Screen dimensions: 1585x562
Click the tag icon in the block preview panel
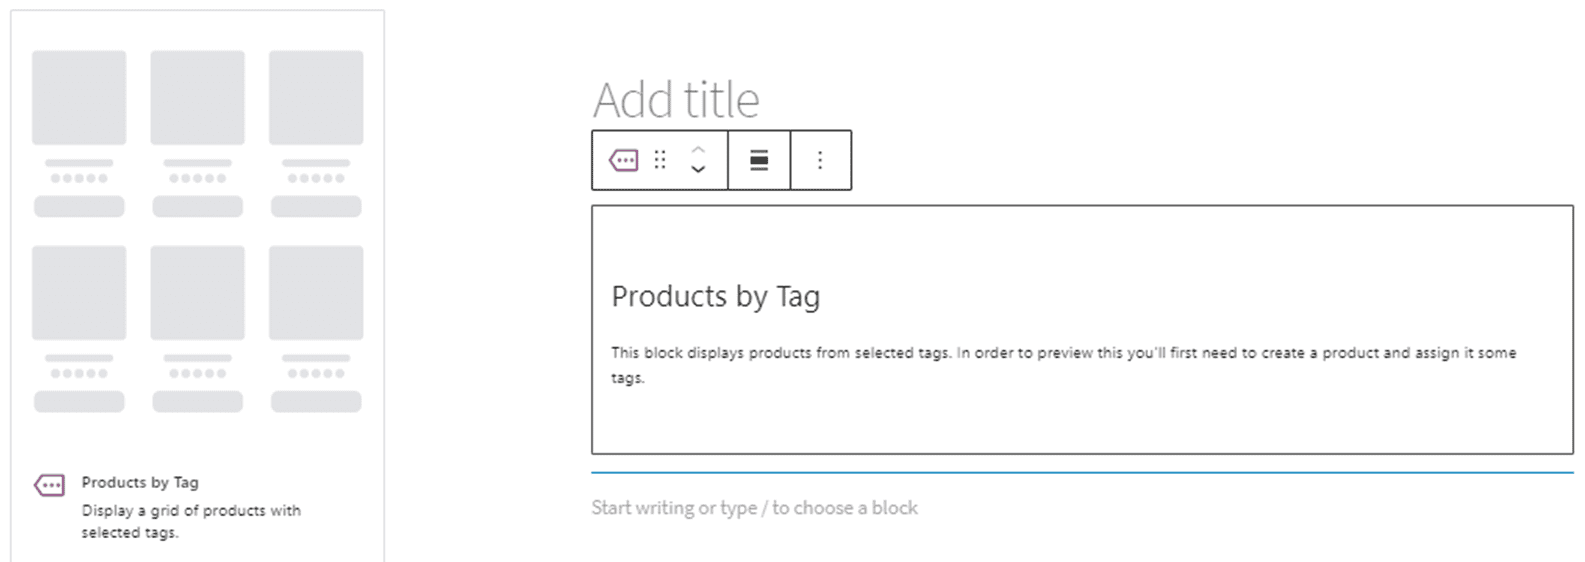point(49,485)
